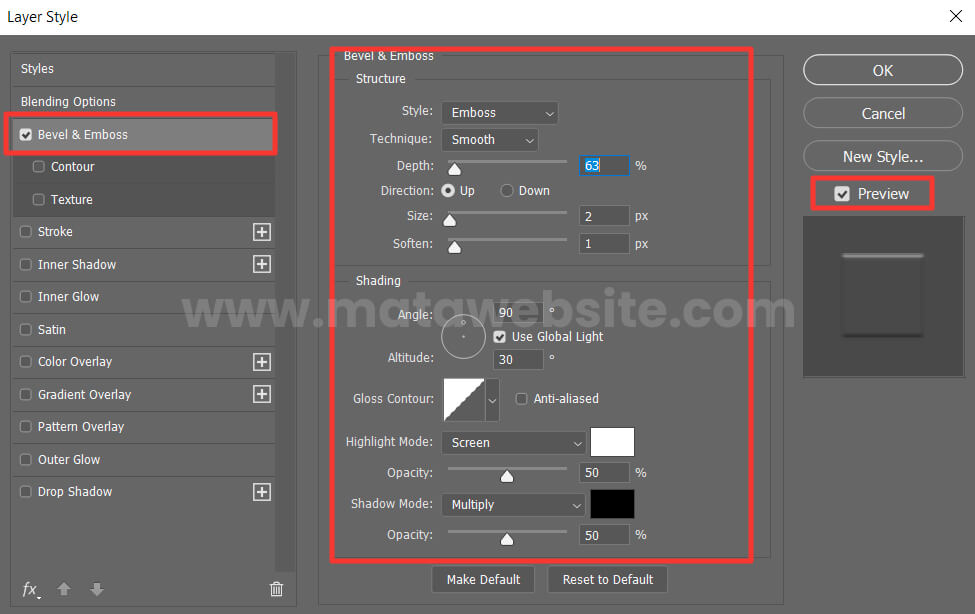This screenshot has width=975, height=614.
Task: Select the Down direction radio button
Action: [x=507, y=191]
